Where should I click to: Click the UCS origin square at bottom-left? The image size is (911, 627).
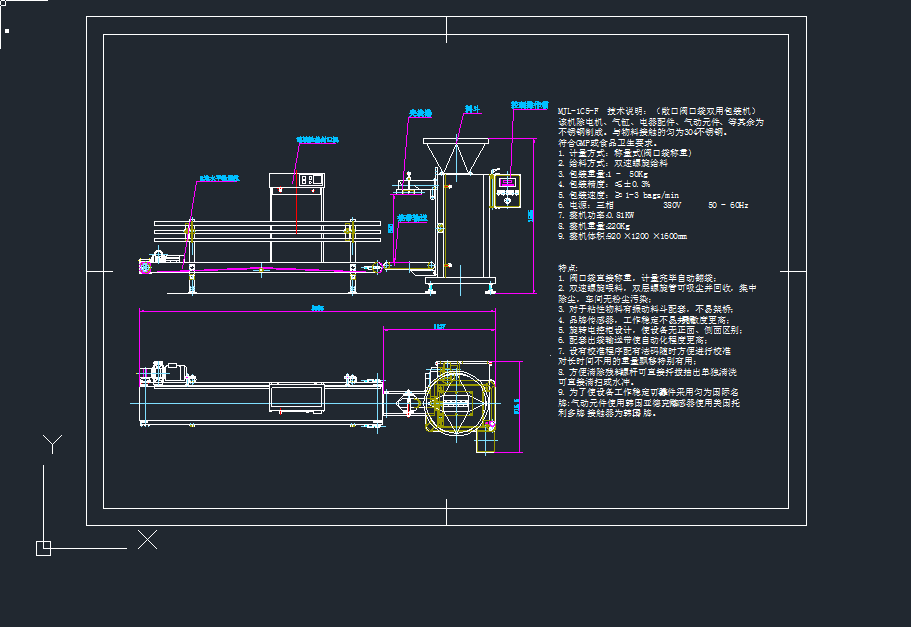(43, 547)
